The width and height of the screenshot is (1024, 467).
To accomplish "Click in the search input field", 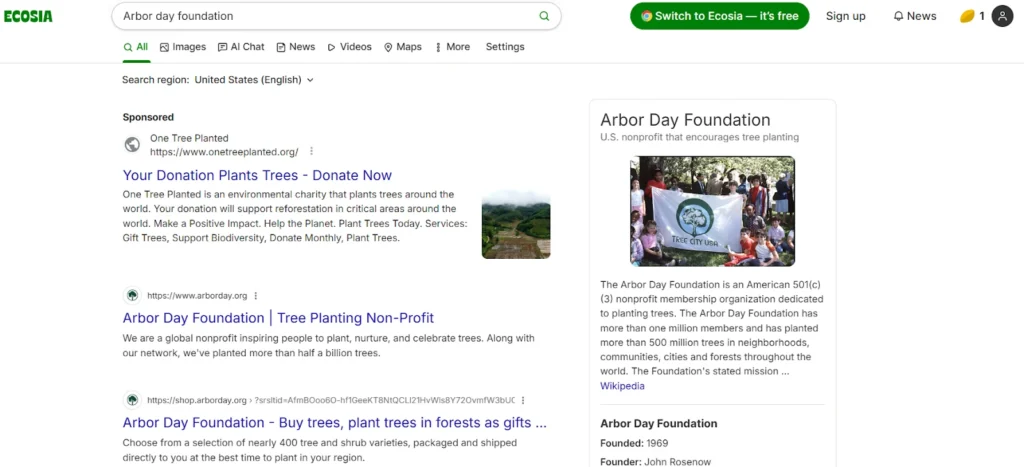I will [x=320, y=16].
